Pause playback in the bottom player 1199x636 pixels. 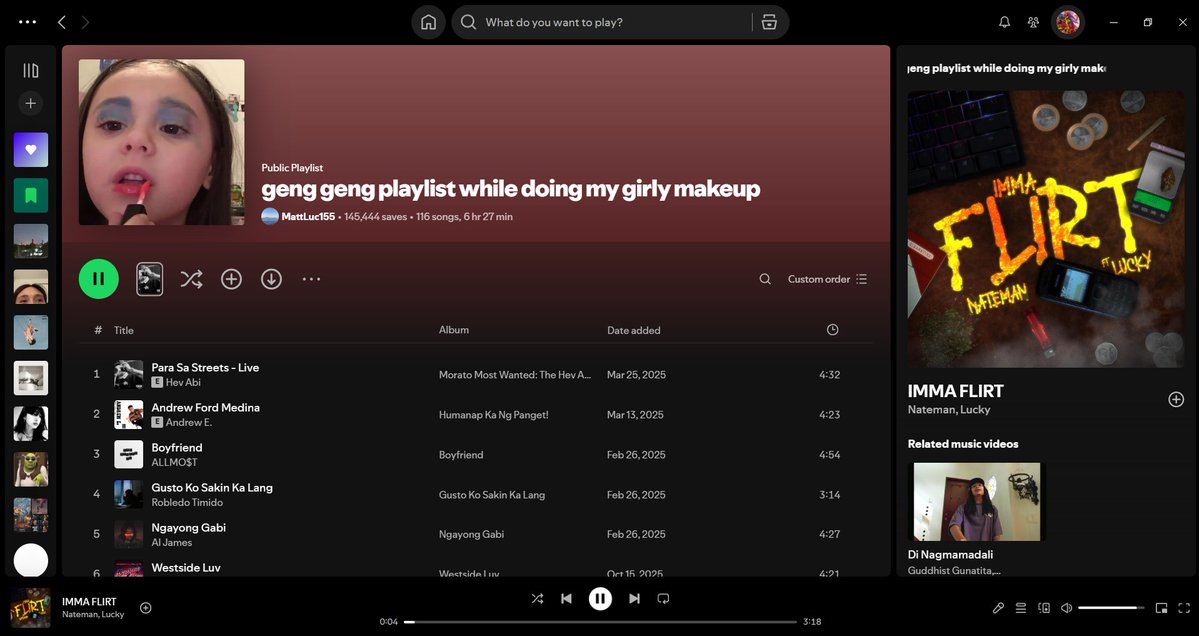click(600, 599)
